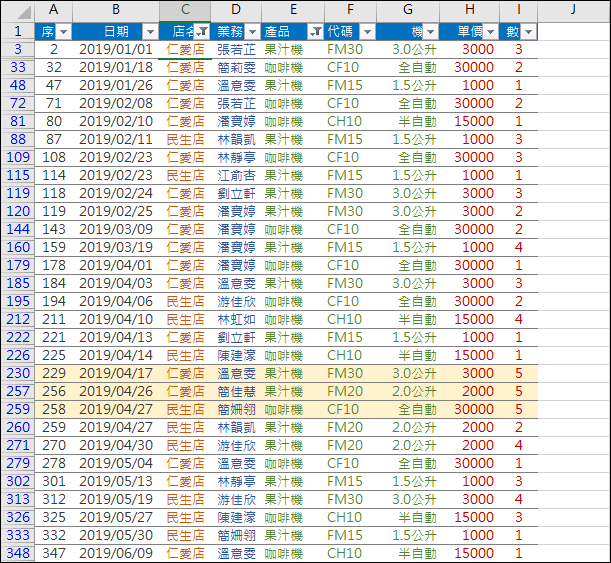Click date cell 2019/06/09

(x=116, y=553)
